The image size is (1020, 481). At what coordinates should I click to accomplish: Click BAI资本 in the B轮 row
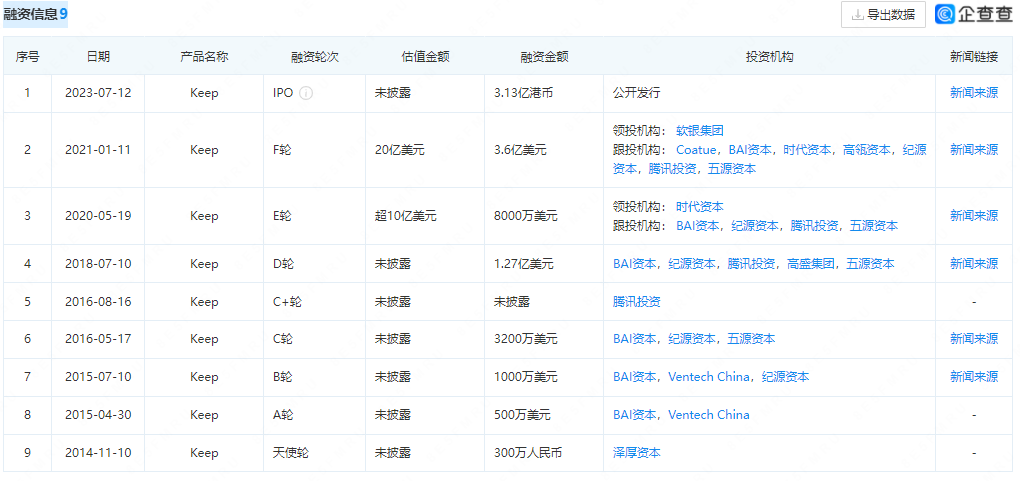click(634, 376)
